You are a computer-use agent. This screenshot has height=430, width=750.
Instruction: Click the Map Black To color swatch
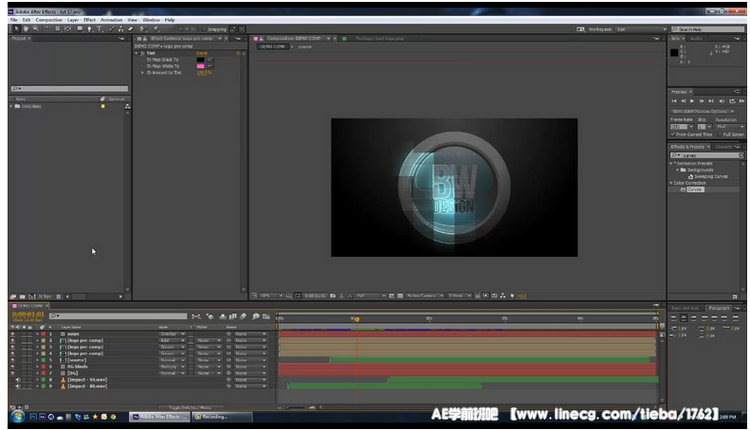[x=200, y=60]
